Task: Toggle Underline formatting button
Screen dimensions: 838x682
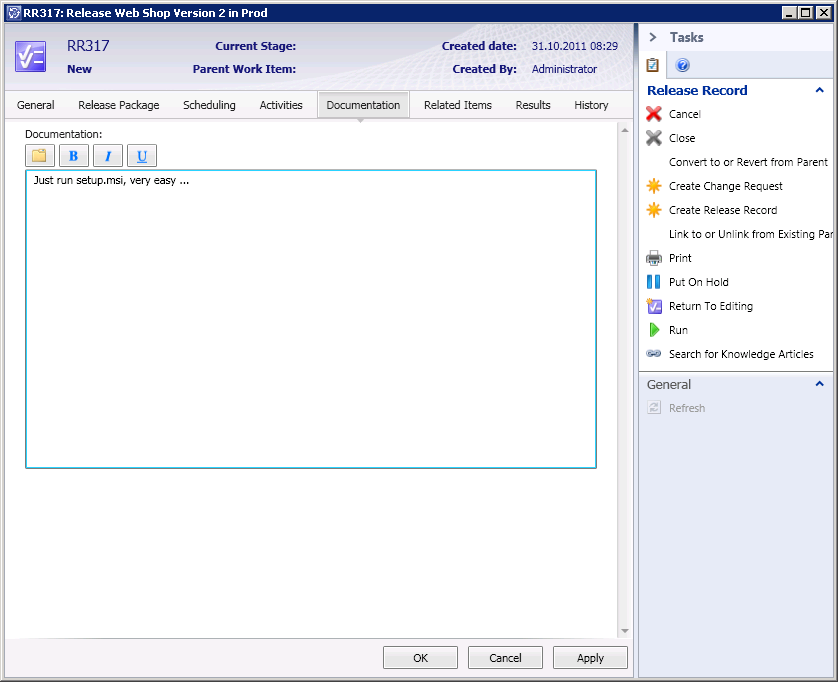Action: pyautogui.click(x=142, y=156)
